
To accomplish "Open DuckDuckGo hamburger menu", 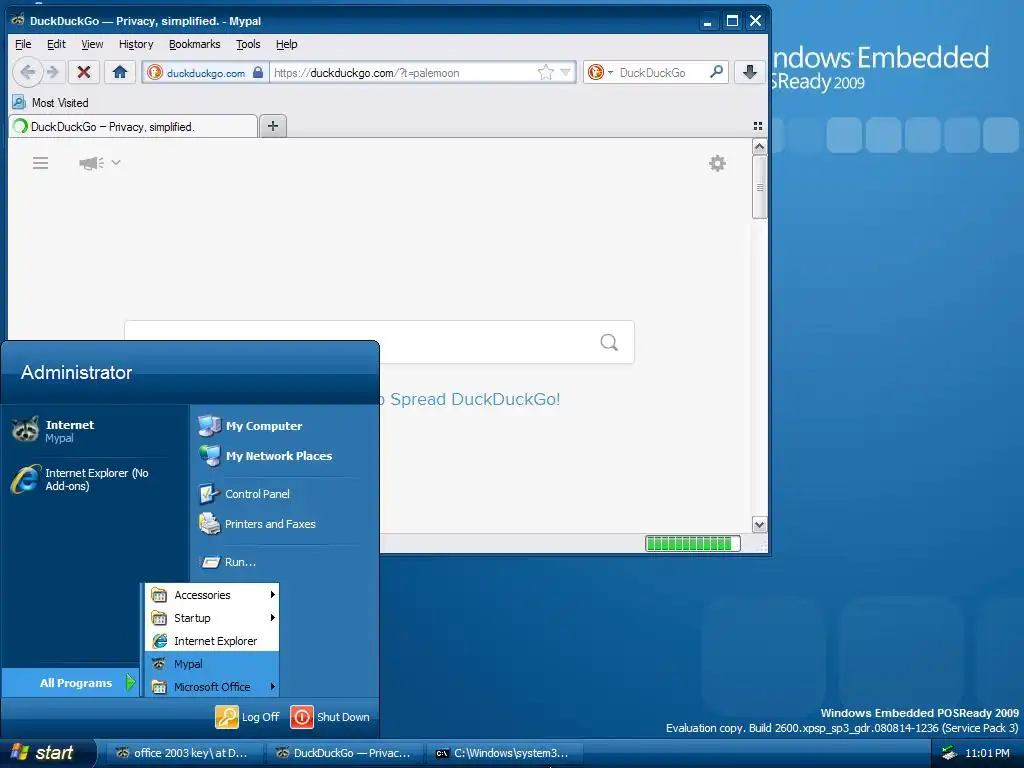I will (40, 163).
